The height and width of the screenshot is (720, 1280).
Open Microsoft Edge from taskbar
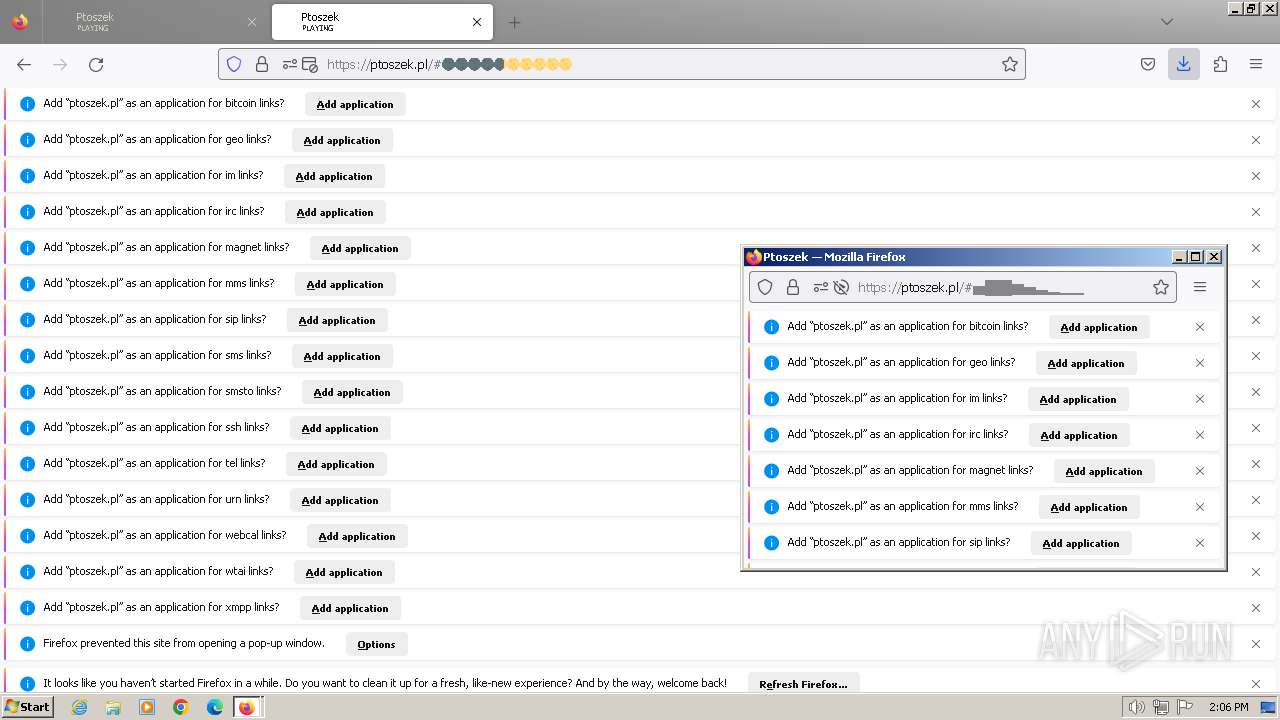pyautogui.click(x=214, y=707)
